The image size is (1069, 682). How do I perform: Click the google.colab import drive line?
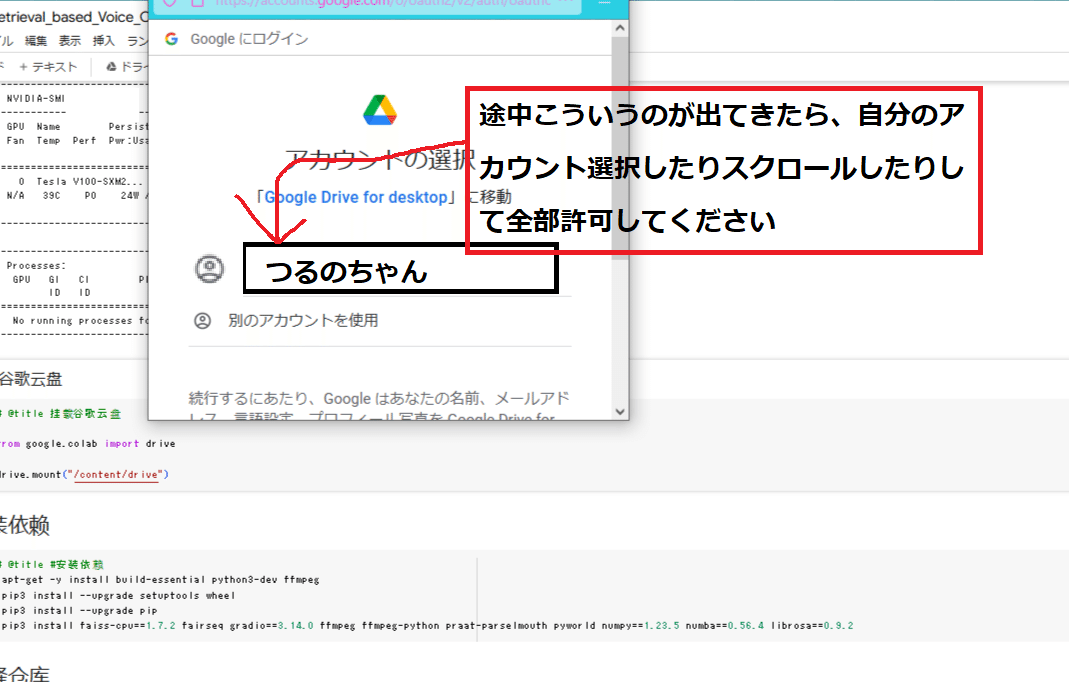(x=87, y=443)
